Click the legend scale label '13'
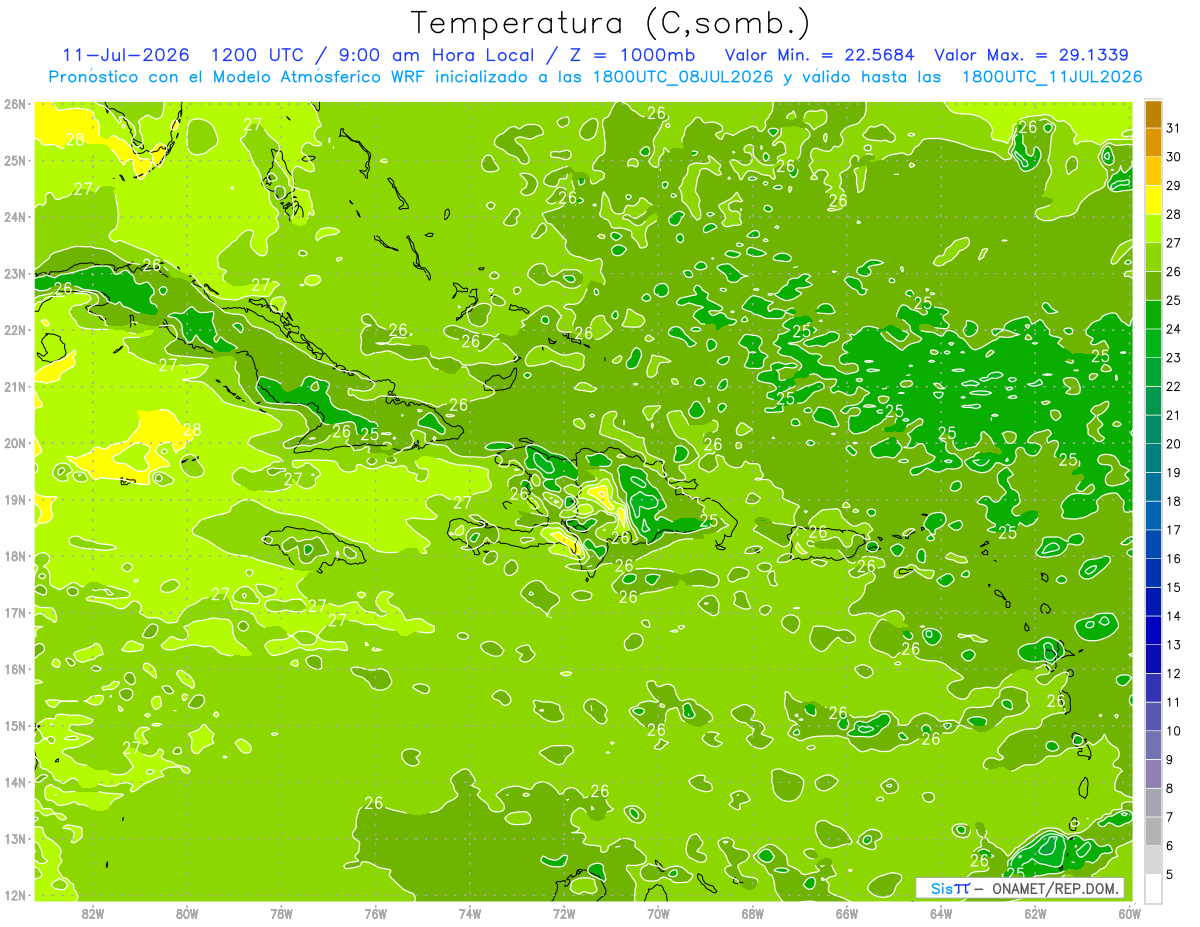This screenshot has height=927, width=1200. pos(1174,644)
